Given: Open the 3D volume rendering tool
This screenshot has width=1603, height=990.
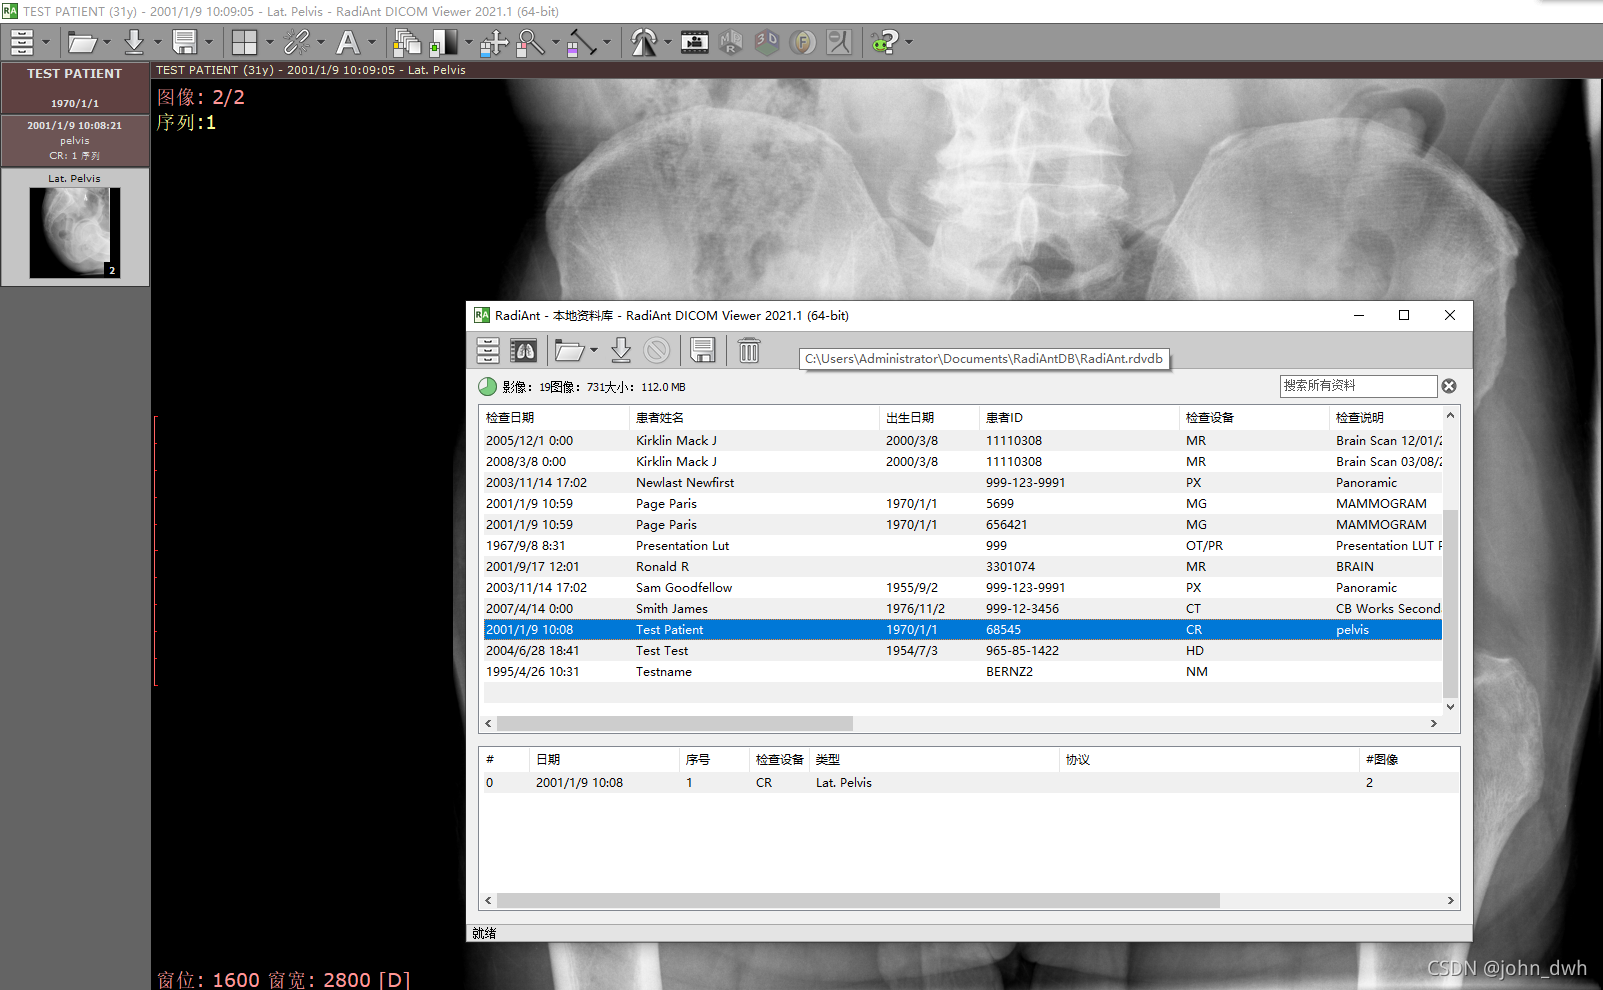Looking at the screenshot, I should [x=765, y=42].
